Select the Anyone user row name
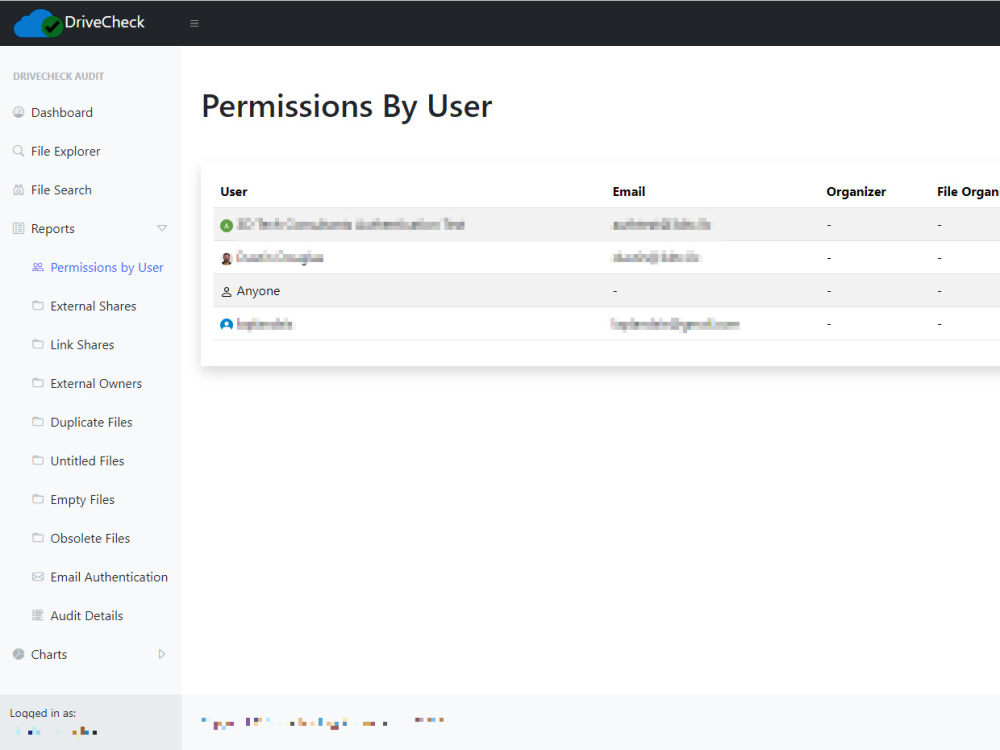Viewport: 1000px width, 750px height. click(x=258, y=291)
